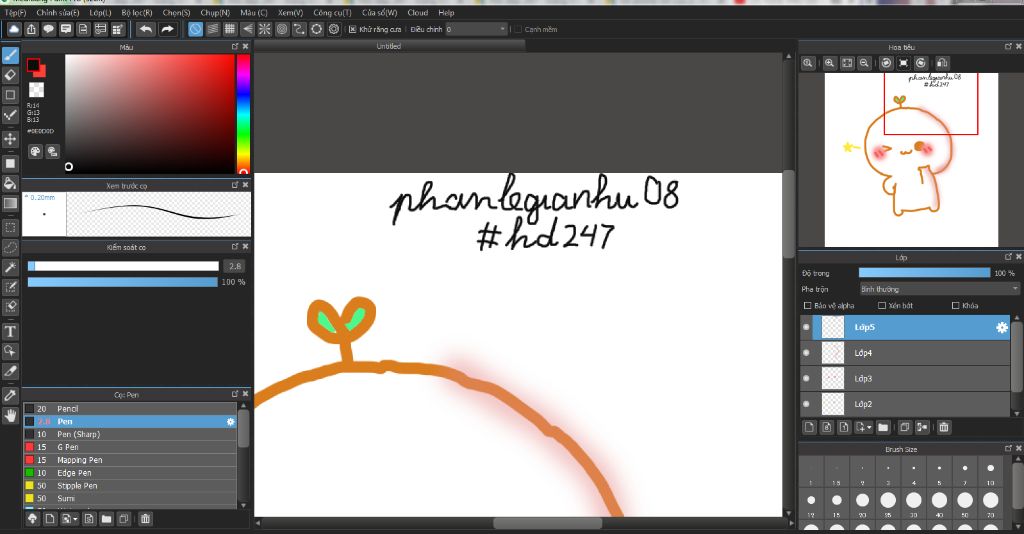
Task: Open the Lớp(L) menu
Action: click(100, 12)
